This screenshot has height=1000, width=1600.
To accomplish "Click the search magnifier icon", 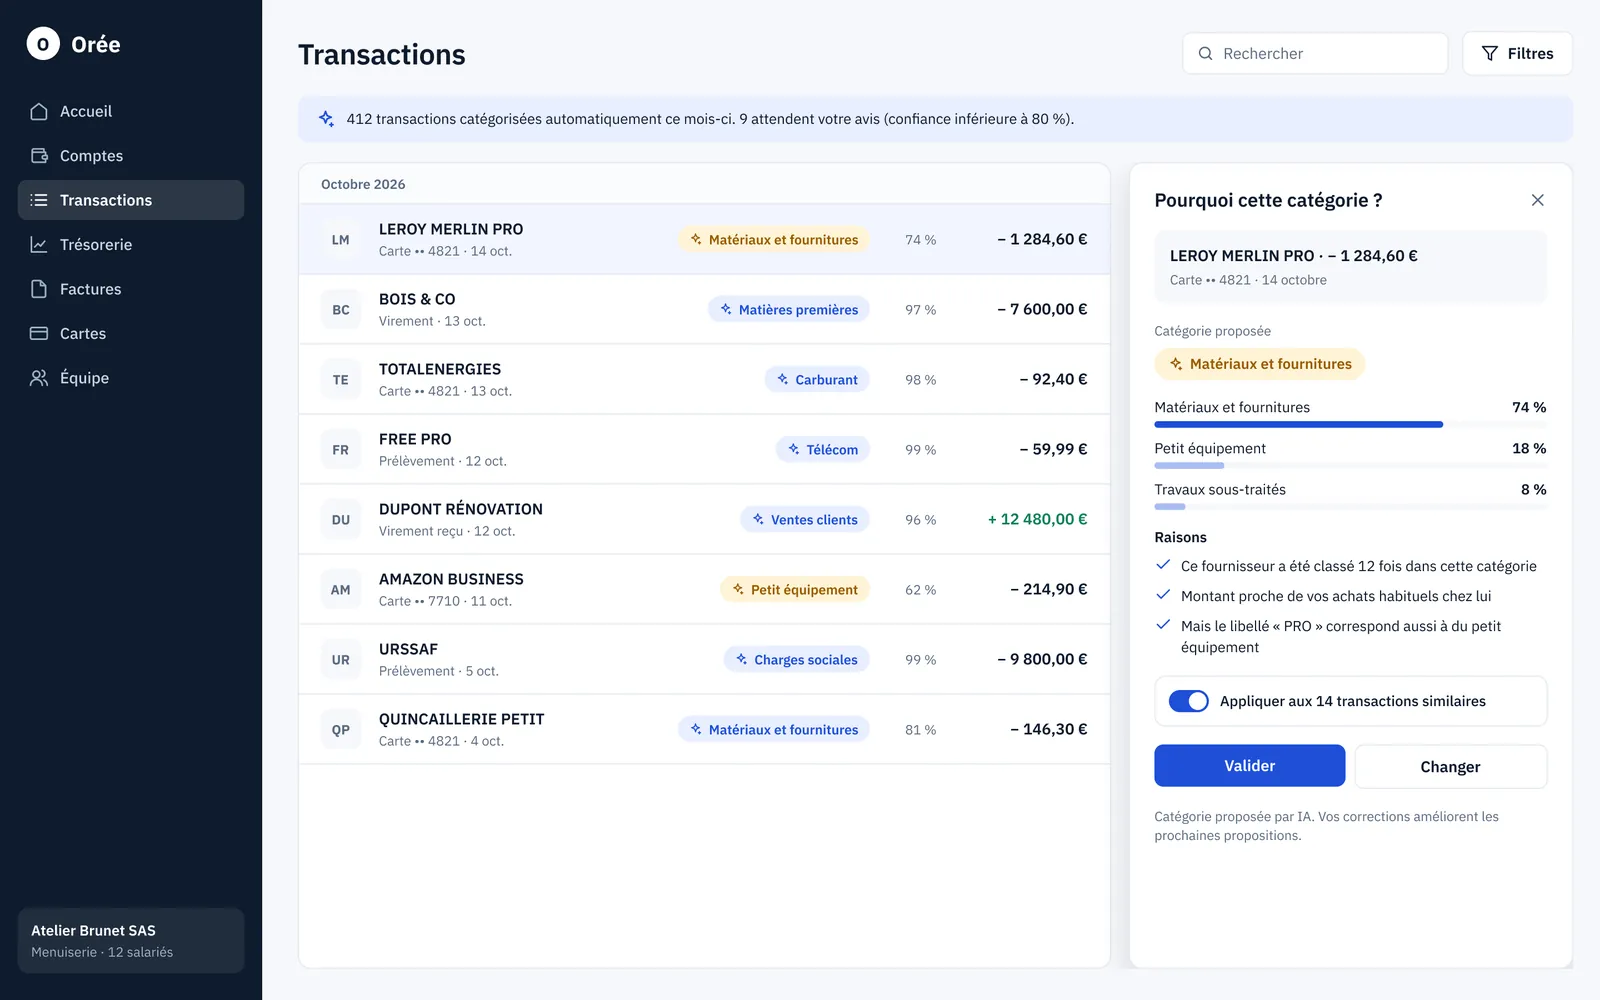I will point(1206,54).
